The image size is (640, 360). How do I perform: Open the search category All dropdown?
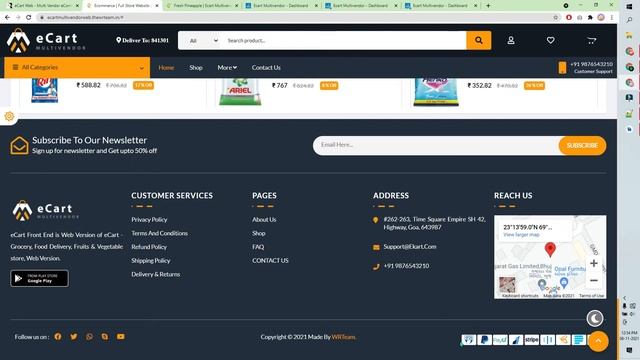[203, 40]
